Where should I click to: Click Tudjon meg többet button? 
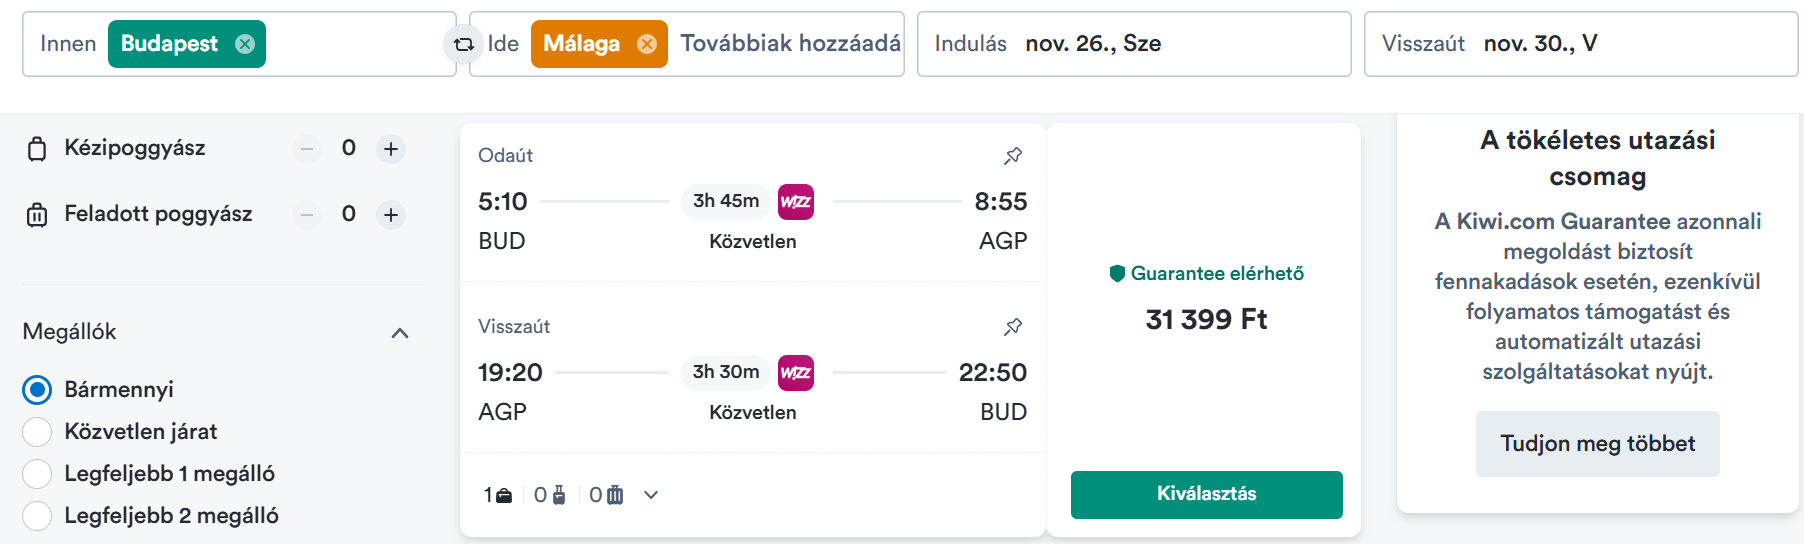[x=1597, y=444]
